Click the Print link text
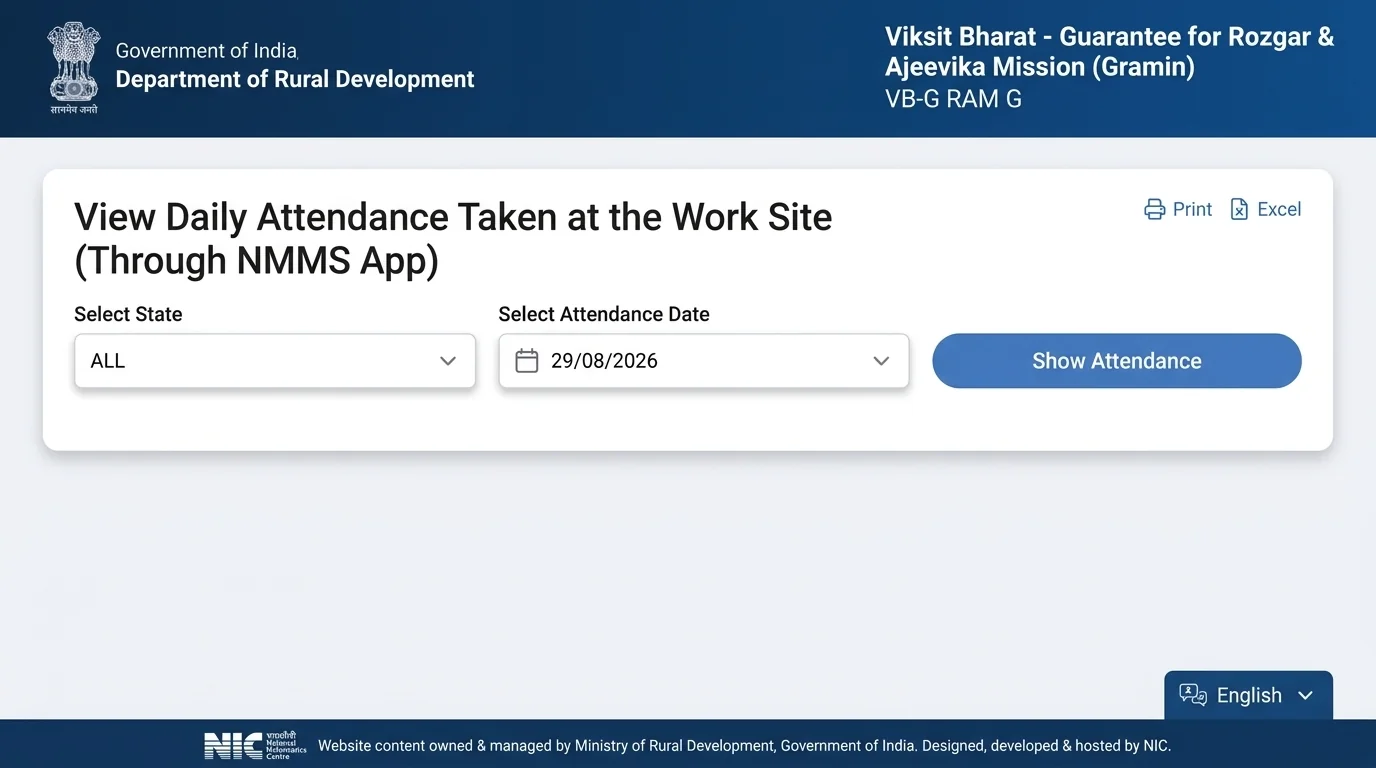Screen dimensions: 1376x768 point(1192,209)
